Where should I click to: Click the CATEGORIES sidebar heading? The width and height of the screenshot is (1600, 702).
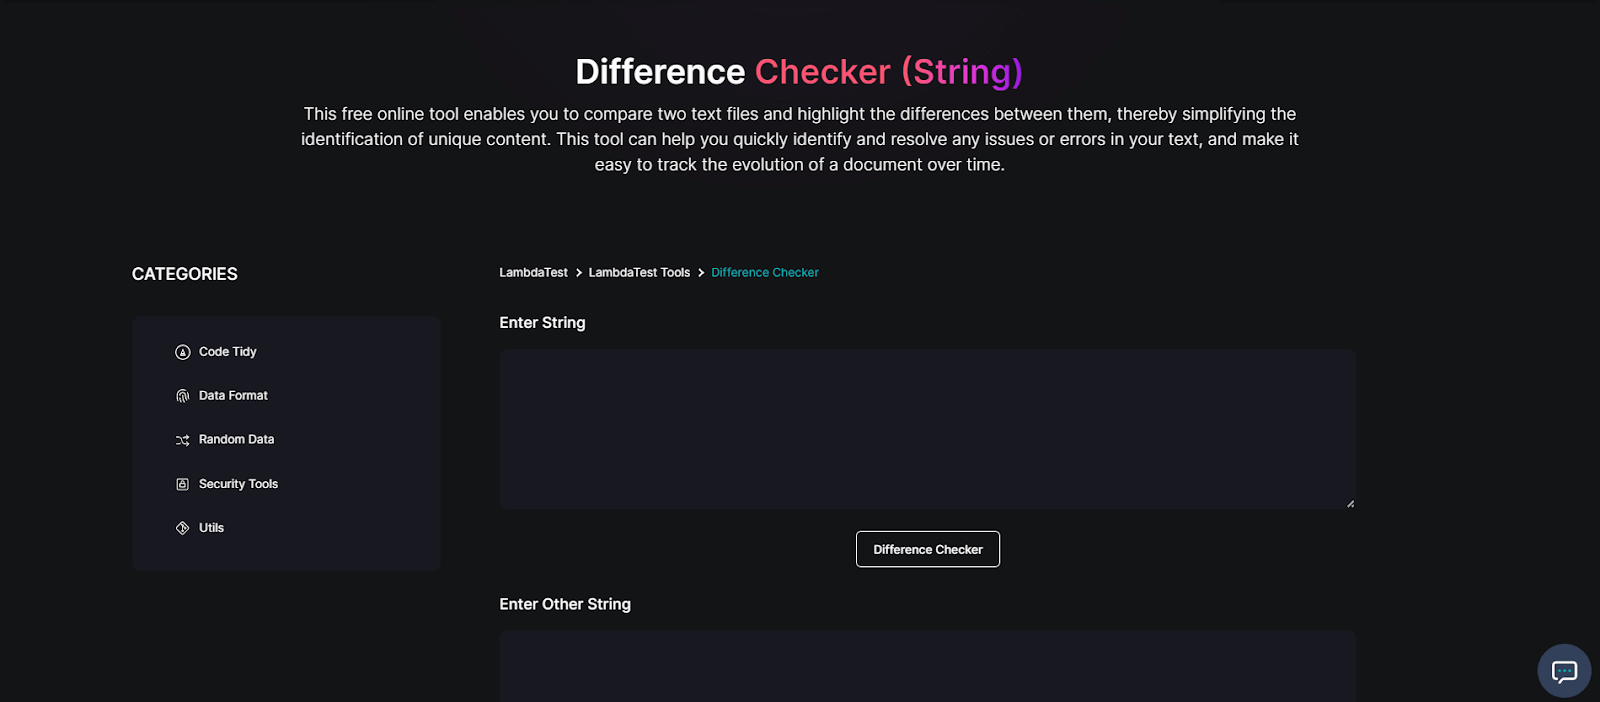point(184,273)
